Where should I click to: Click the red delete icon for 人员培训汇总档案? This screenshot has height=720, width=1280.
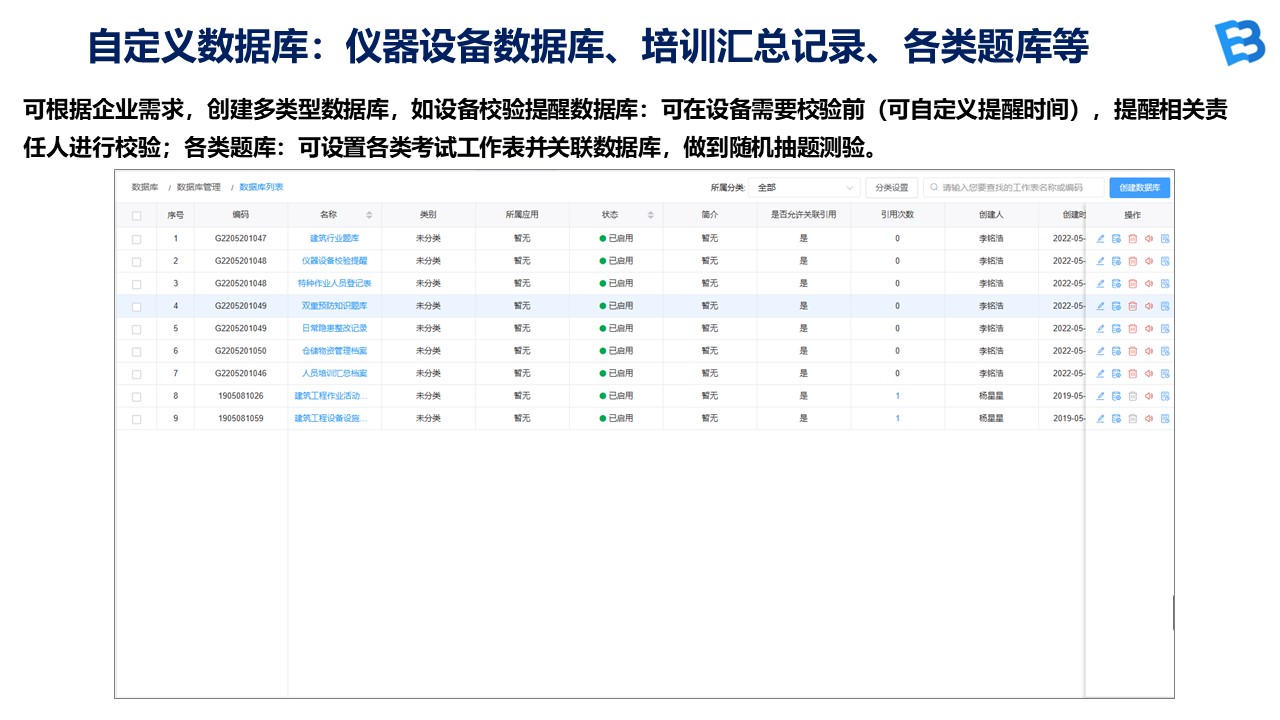[1132, 374]
